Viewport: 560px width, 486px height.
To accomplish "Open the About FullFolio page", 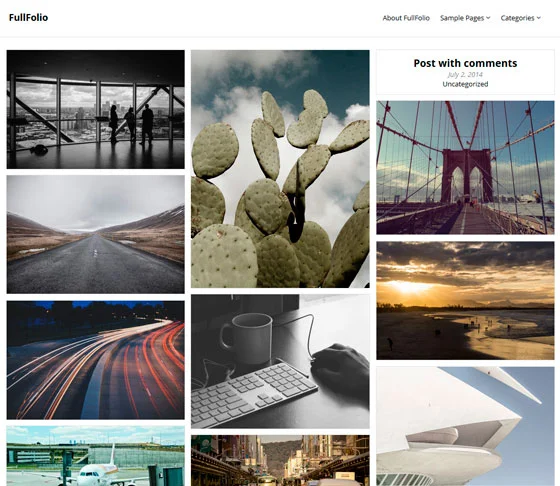I will click(x=406, y=18).
